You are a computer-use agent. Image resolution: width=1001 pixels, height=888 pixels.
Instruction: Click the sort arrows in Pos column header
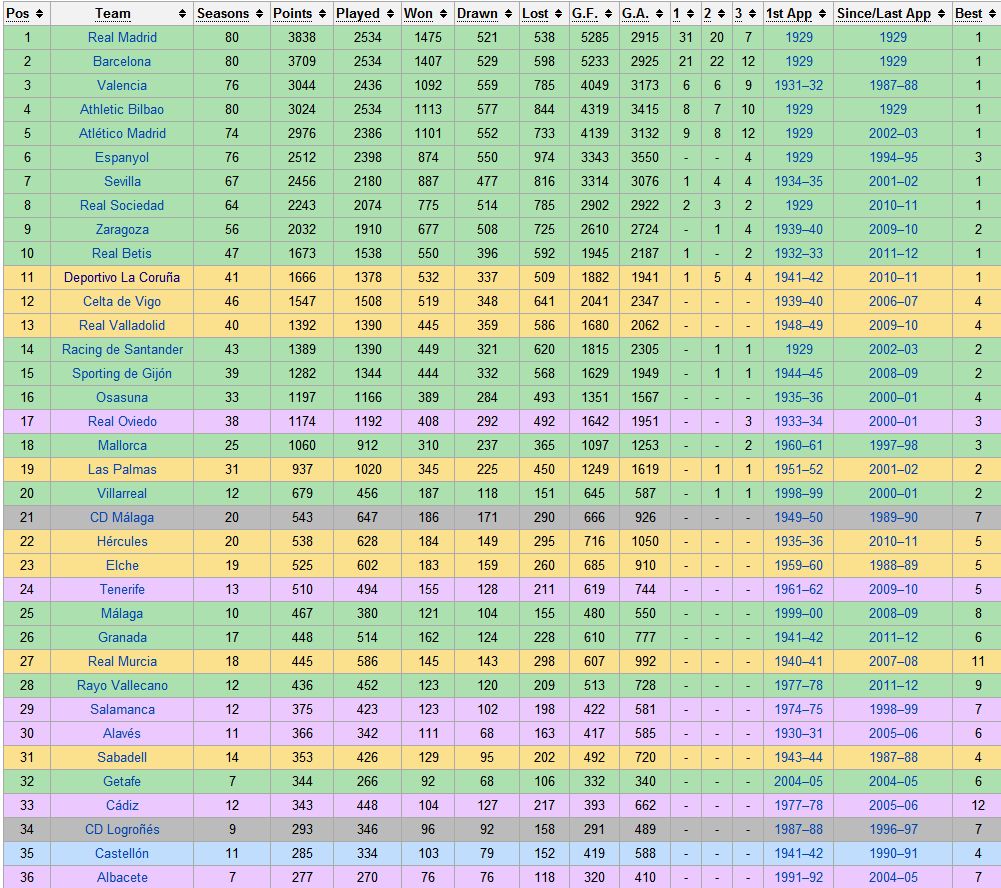[39, 14]
